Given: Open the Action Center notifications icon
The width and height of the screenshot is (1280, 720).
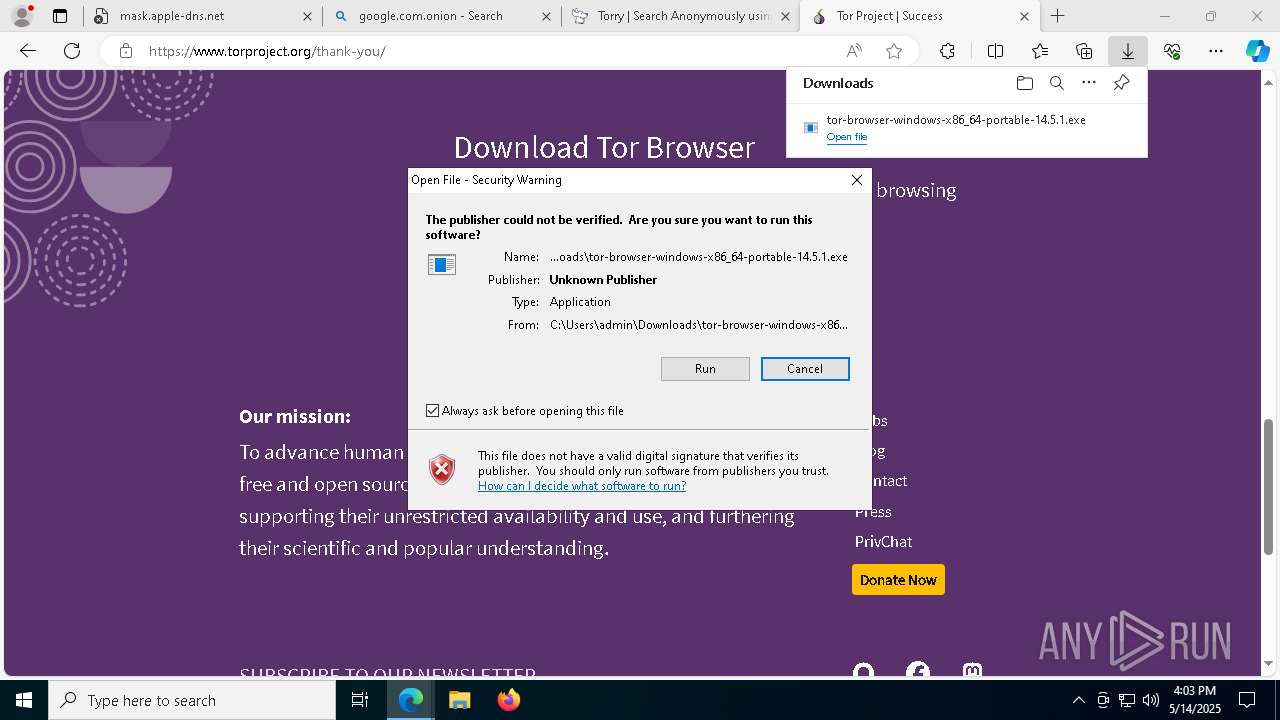Looking at the screenshot, I should tap(1247, 700).
